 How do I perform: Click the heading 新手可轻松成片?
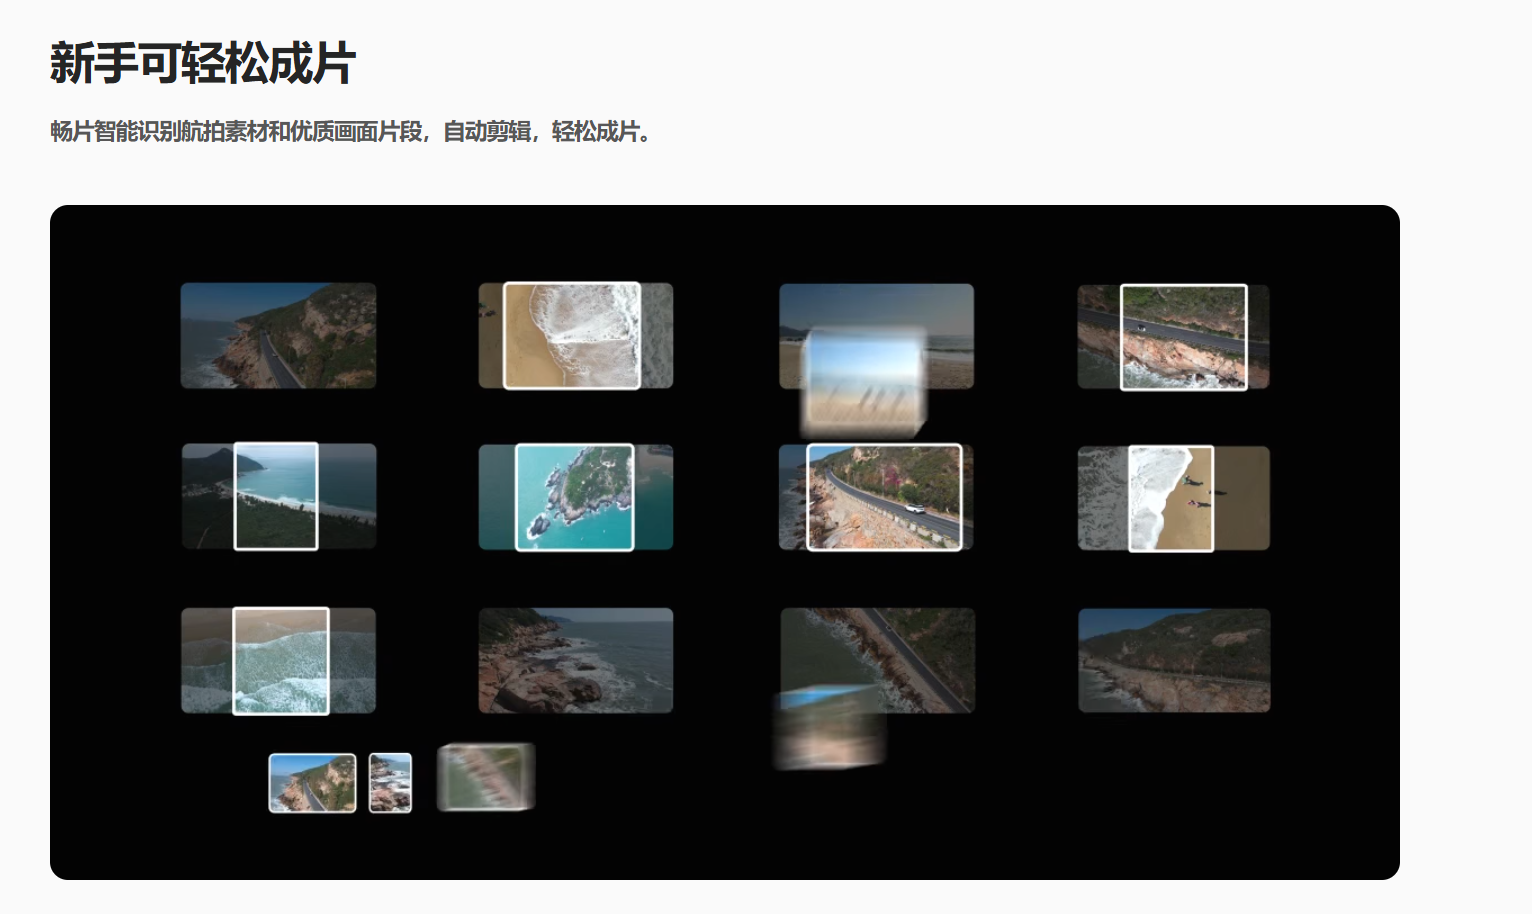click(x=203, y=63)
